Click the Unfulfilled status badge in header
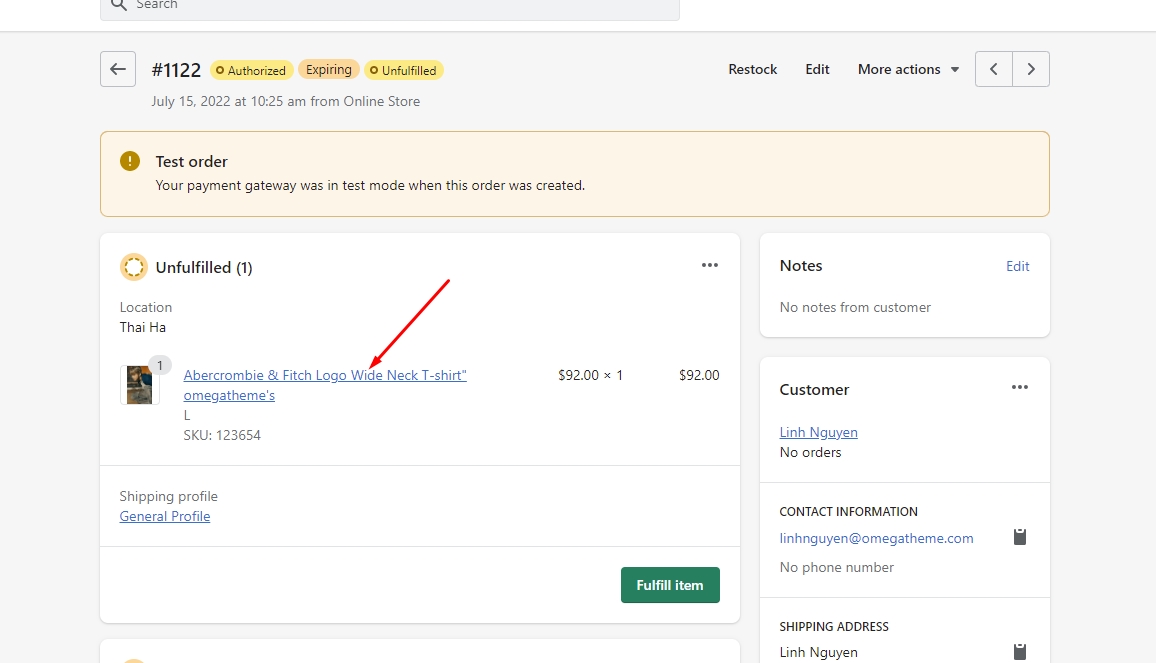1156x663 pixels. 403,70
